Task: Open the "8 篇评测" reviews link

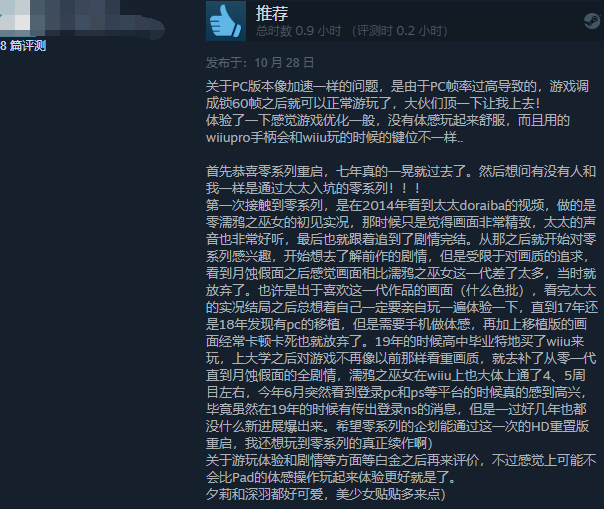Action: (x=23, y=46)
